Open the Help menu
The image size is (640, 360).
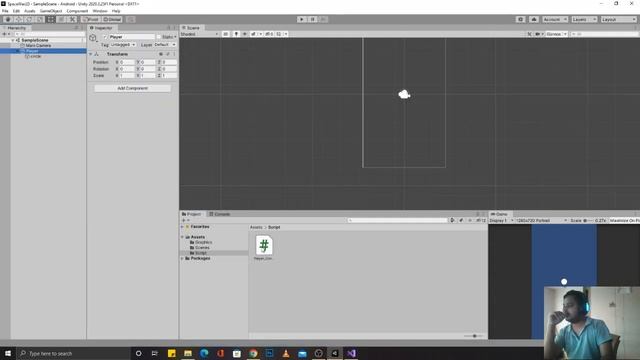click(x=116, y=11)
